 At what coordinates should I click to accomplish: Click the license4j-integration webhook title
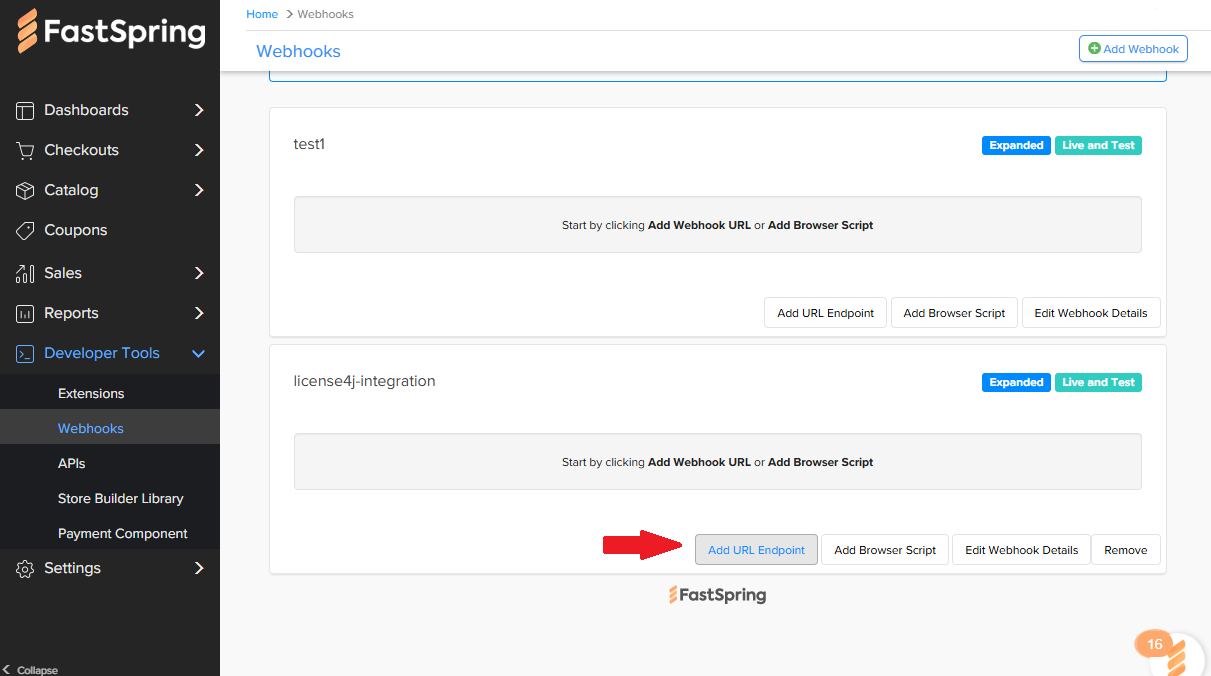pyautogui.click(x=364, y=381)
